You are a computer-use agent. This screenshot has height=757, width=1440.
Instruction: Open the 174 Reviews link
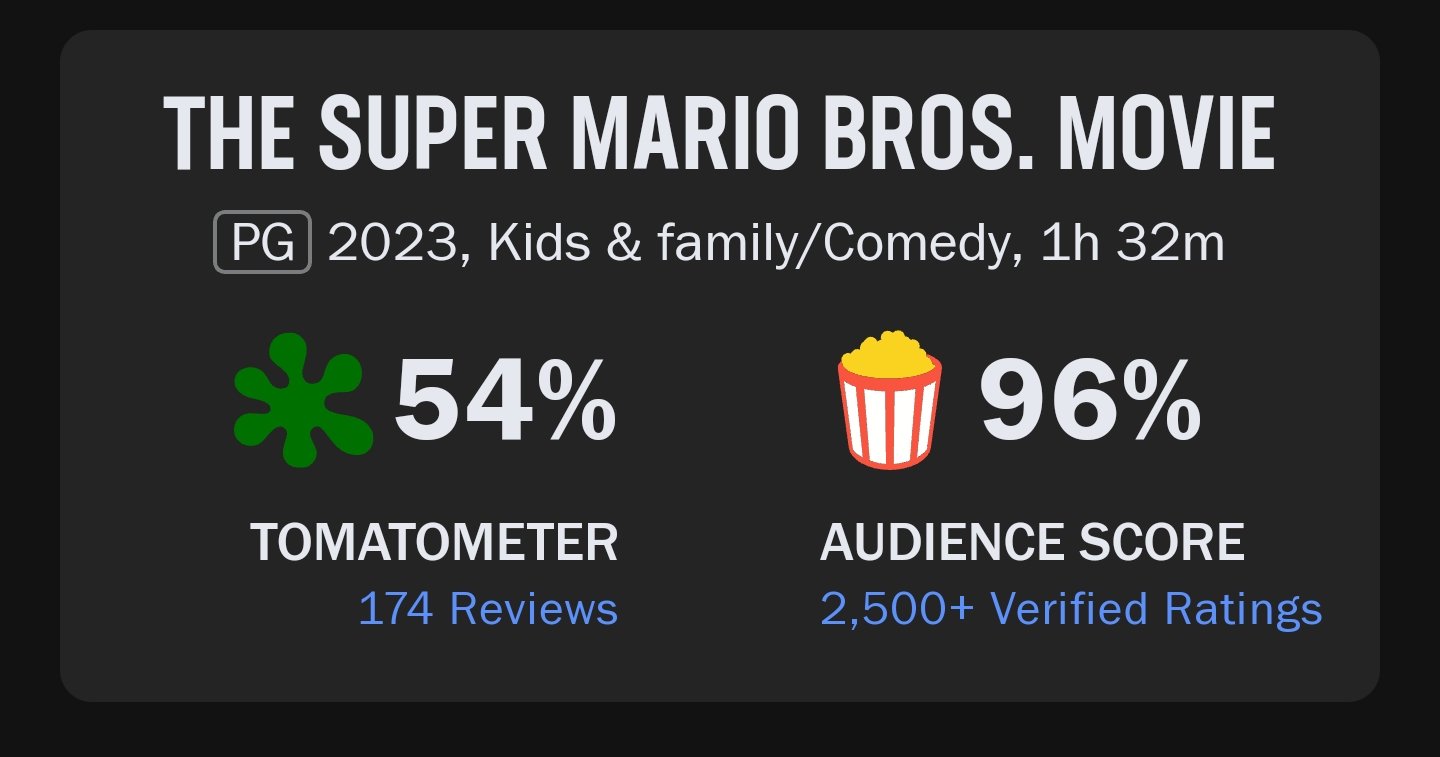coord(488,608)
